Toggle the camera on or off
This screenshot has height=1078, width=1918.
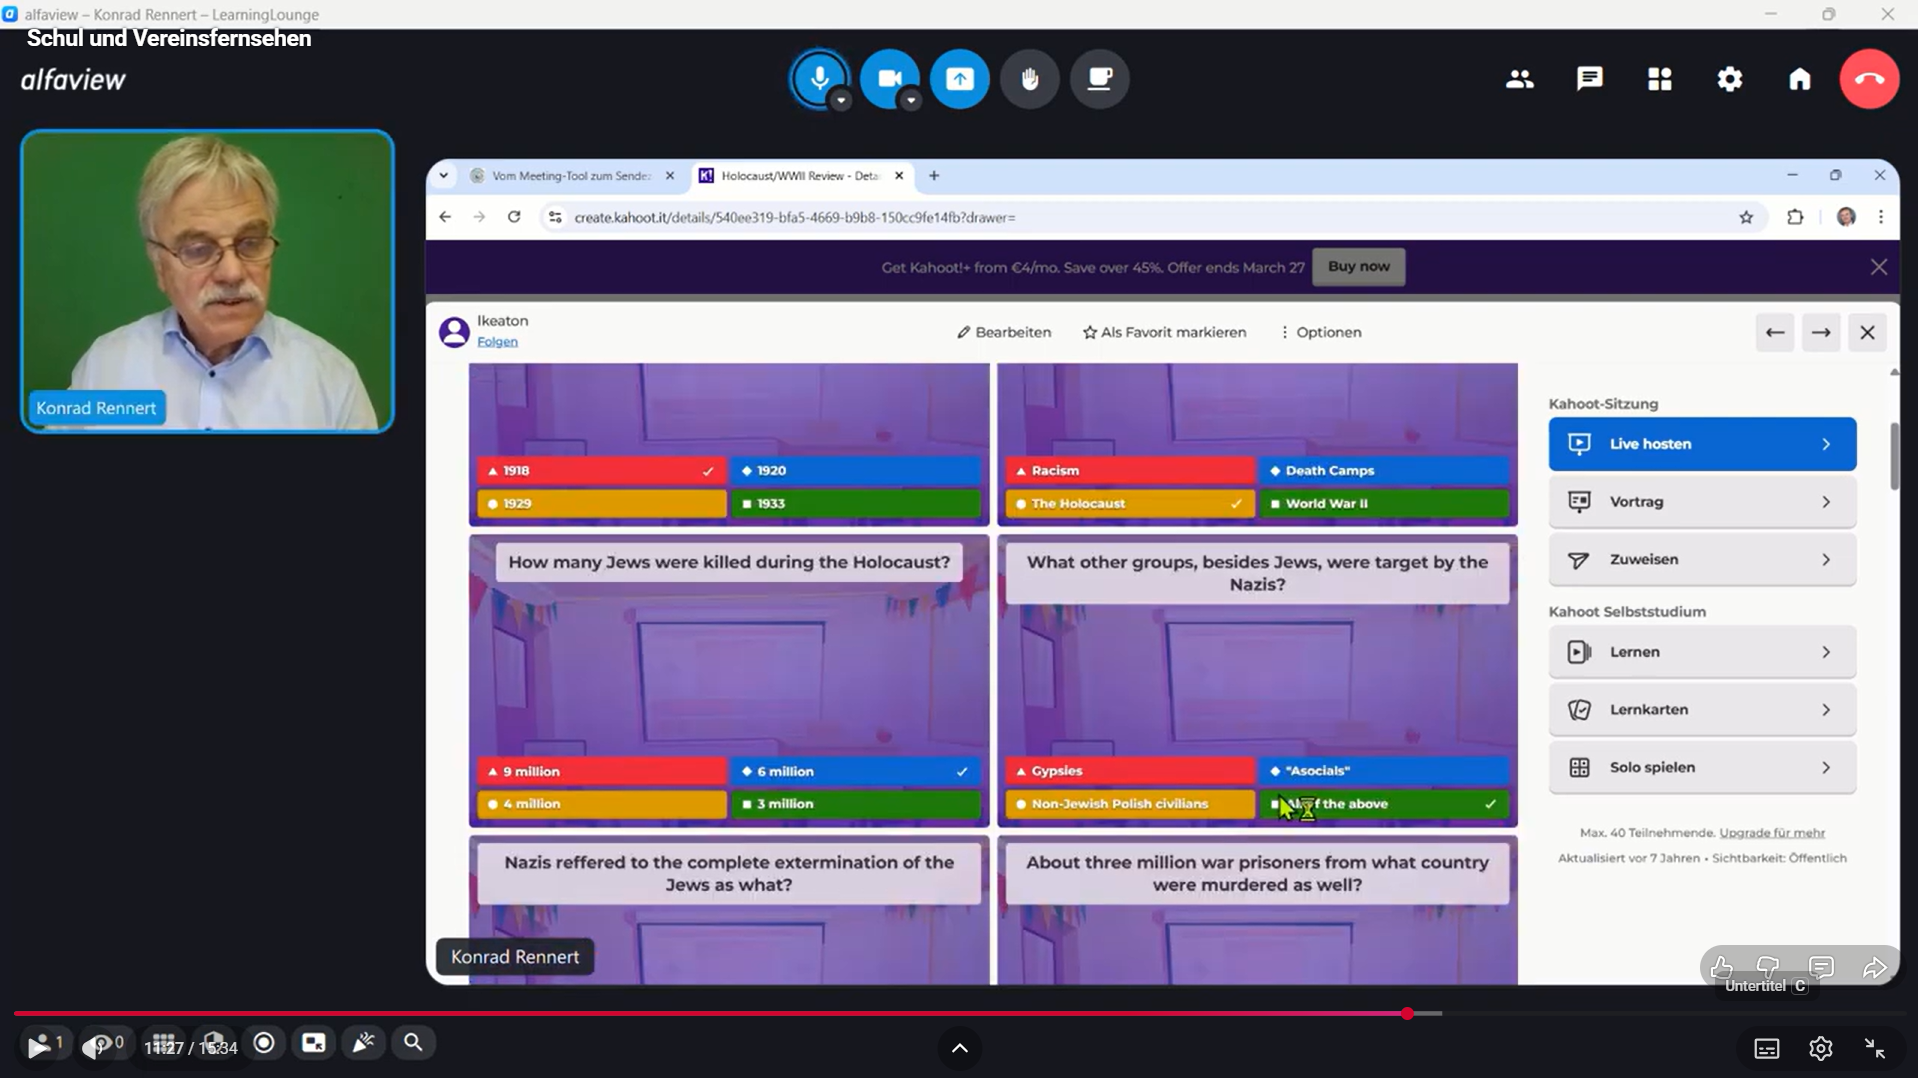(x=888, y=77)
